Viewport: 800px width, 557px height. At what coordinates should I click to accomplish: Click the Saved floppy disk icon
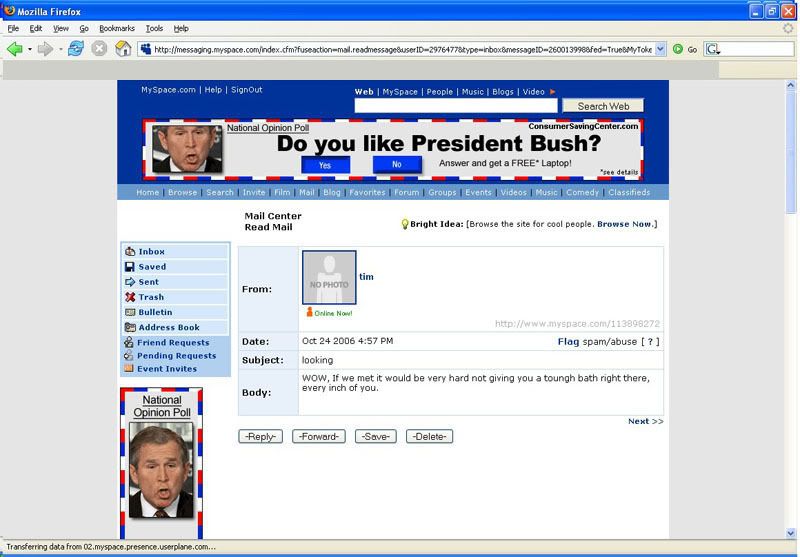pyautogui.click(x=130, y=267)
